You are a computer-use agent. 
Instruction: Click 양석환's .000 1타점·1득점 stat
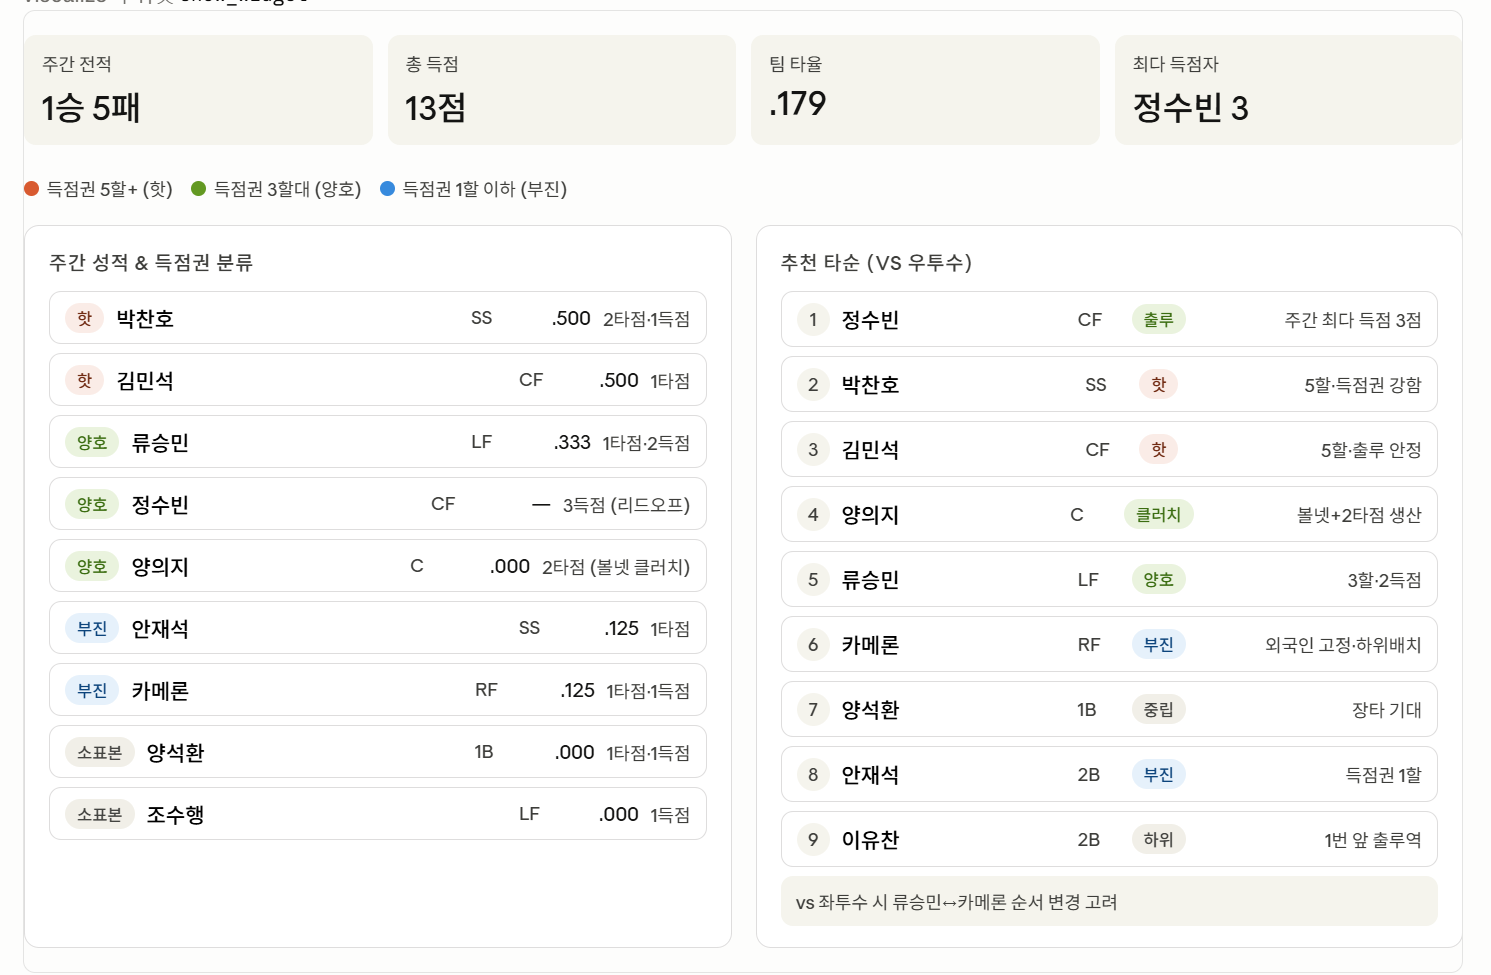622,753
